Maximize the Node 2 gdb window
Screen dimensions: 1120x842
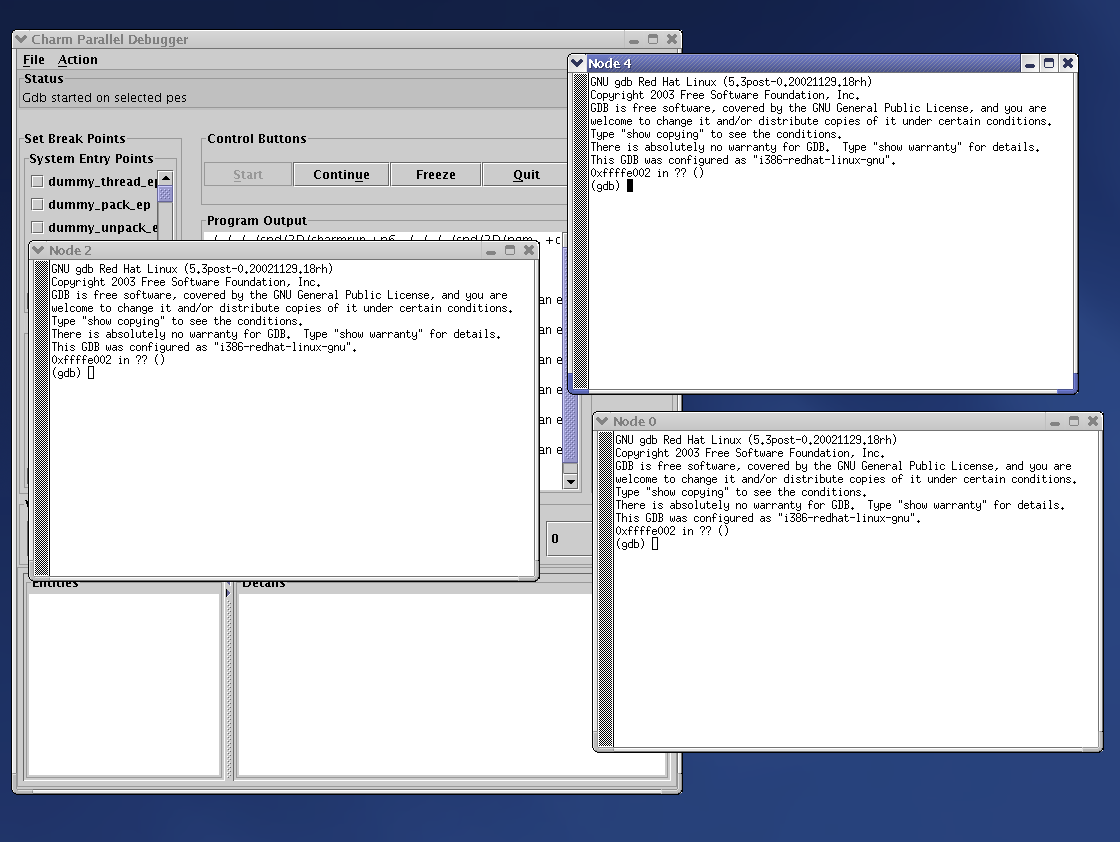tap(509, 250)
